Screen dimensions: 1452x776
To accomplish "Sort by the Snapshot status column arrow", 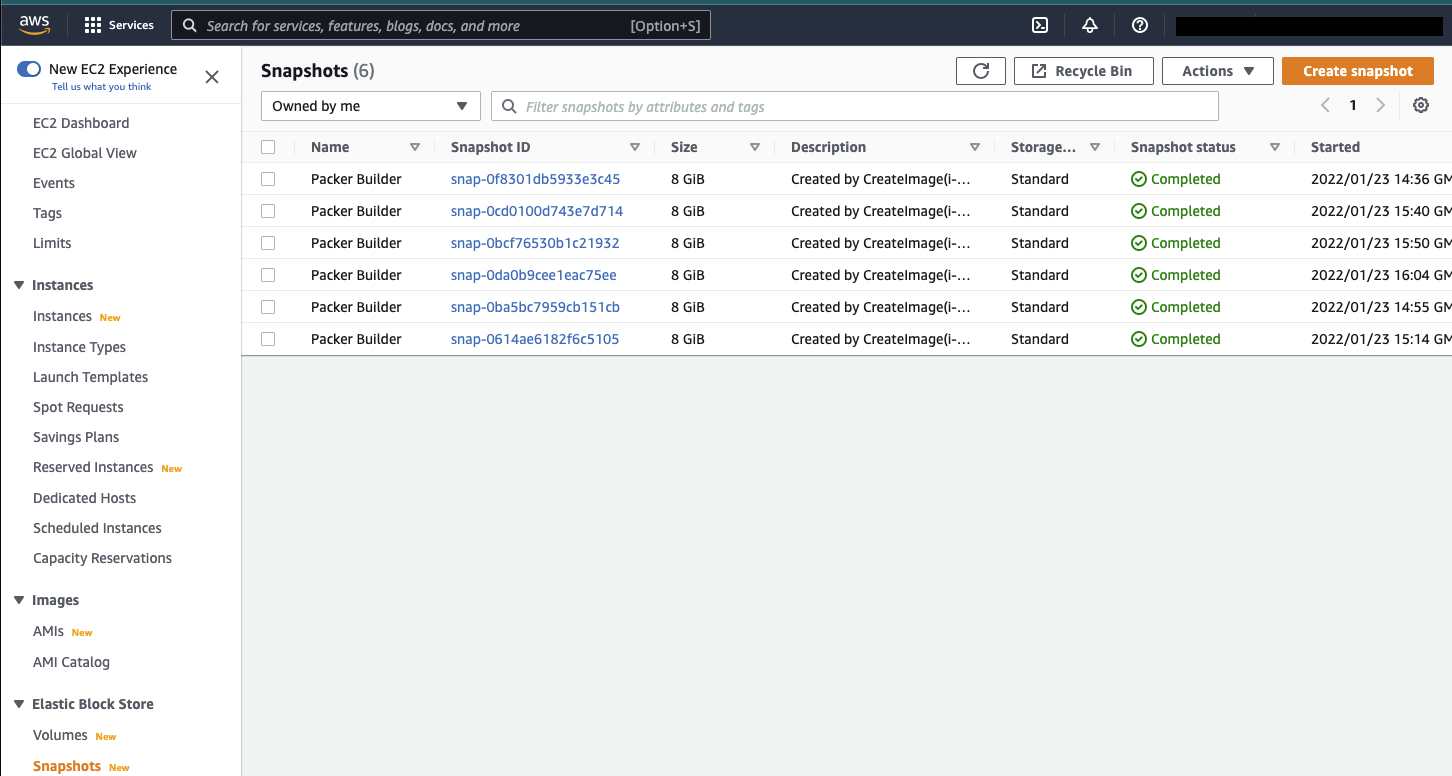I will (1275, 147).
